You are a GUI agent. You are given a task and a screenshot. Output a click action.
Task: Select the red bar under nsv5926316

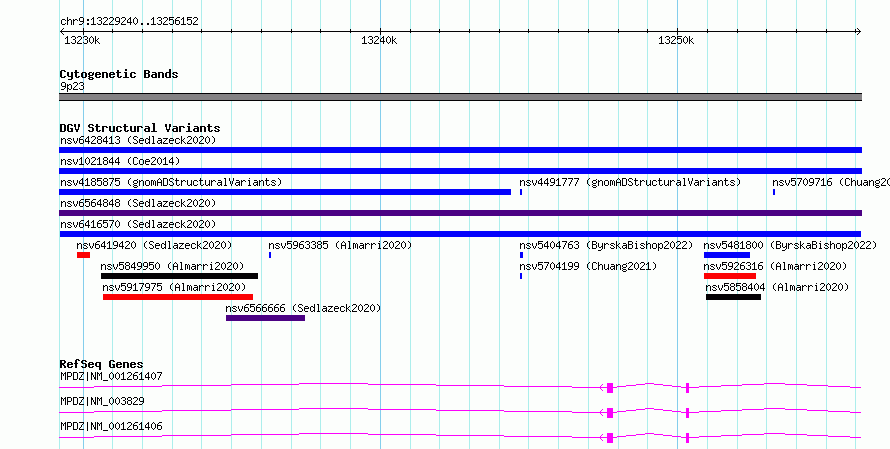pos(730,276)
